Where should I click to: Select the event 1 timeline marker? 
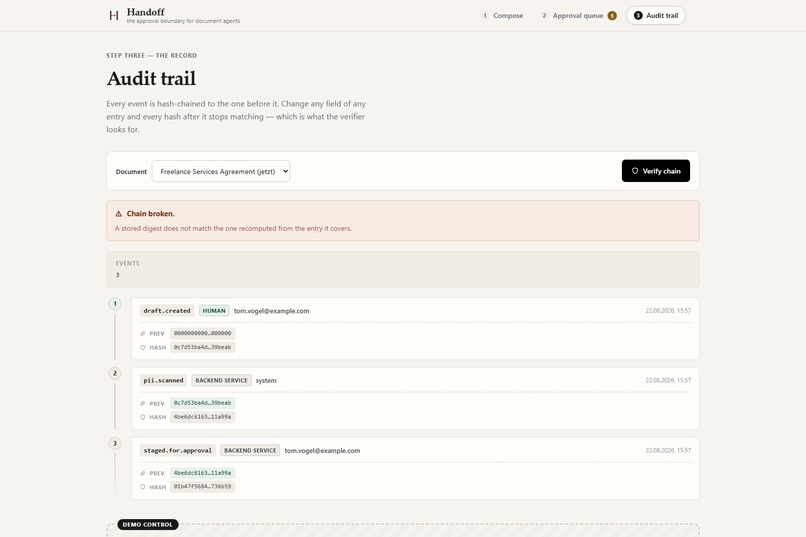115,304
